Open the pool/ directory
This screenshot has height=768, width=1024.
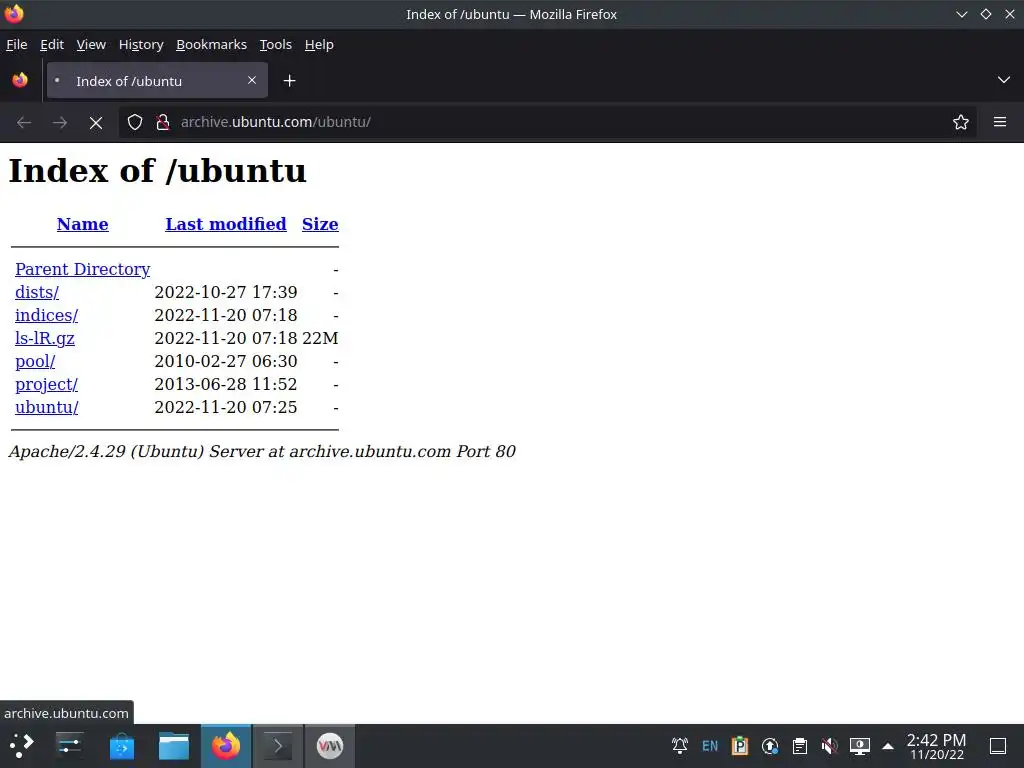point(35,361)
